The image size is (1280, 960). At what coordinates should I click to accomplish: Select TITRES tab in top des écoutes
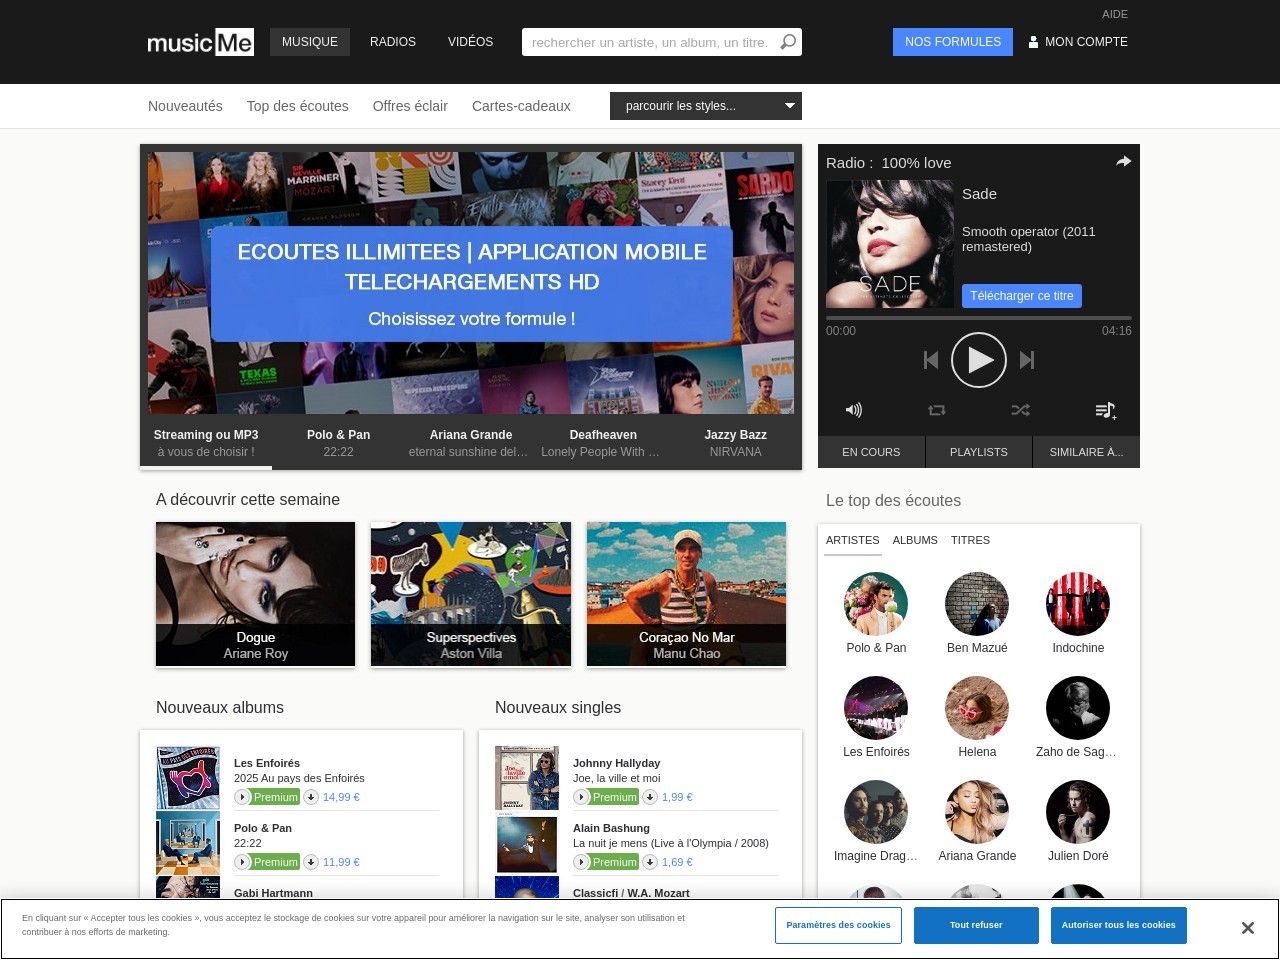pyautogui.click(x=970, y=540)
